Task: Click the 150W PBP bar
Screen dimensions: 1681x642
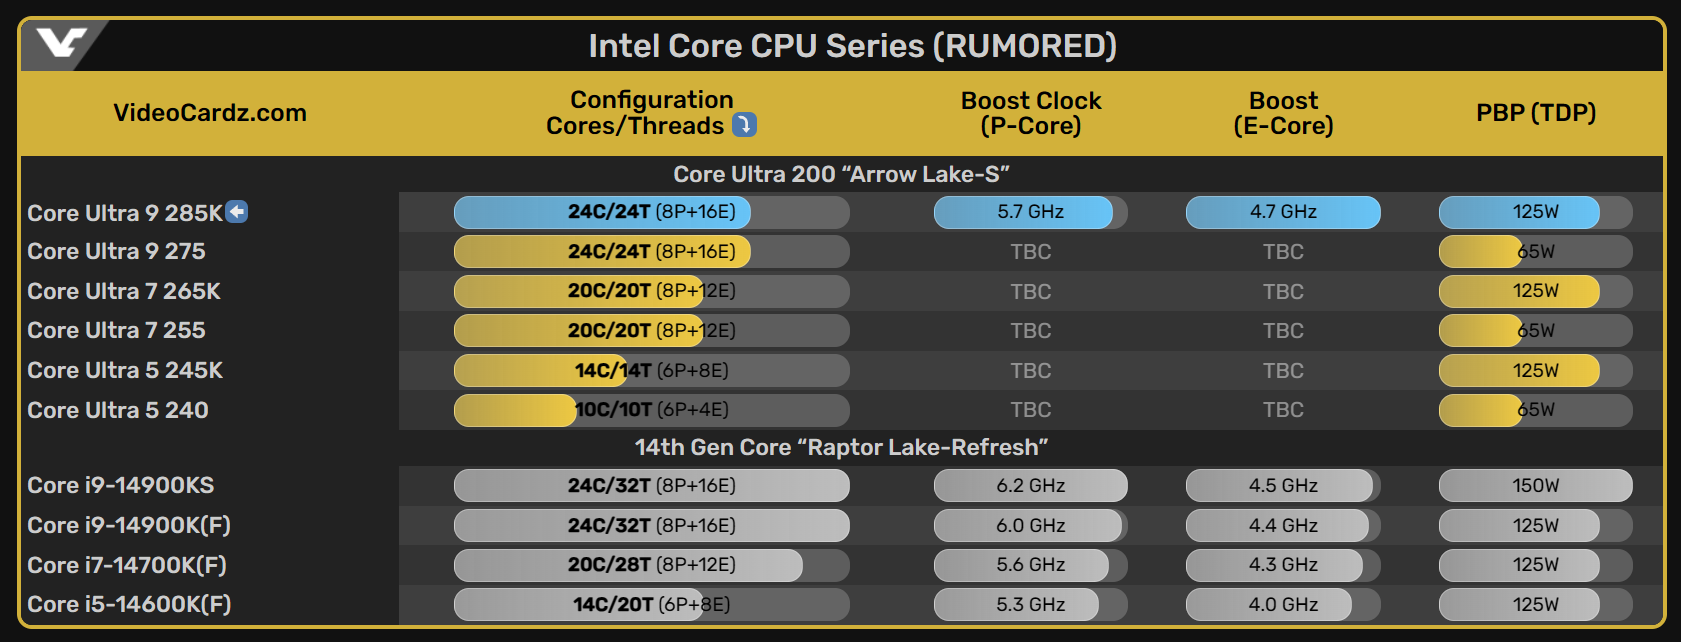Action: point(1536,485)
